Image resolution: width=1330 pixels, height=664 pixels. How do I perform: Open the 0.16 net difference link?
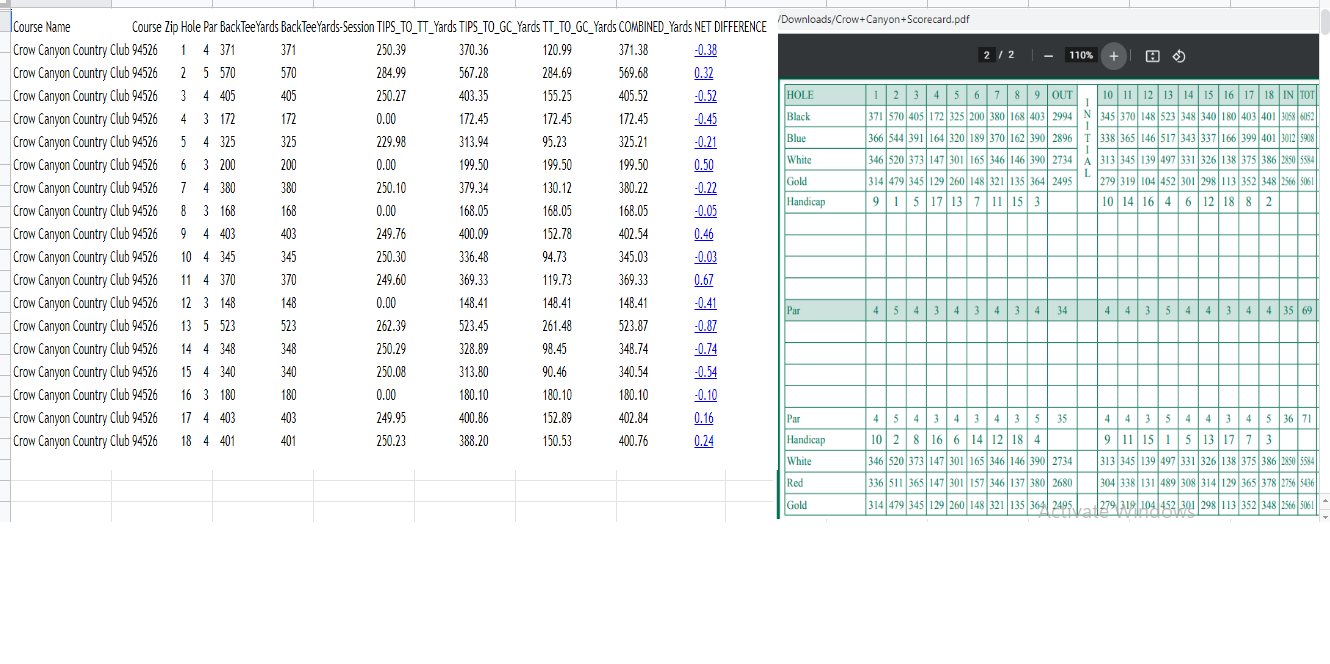pyautogui.click(x=704, y=418)
